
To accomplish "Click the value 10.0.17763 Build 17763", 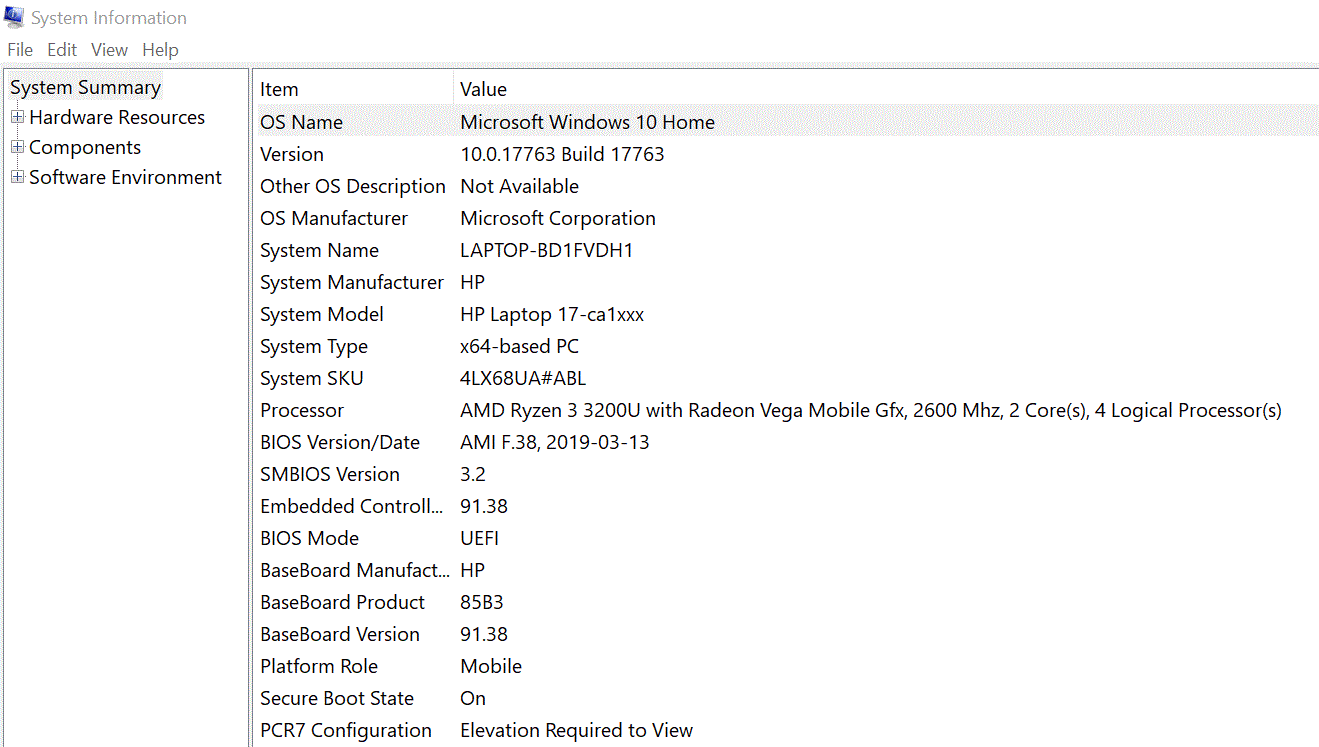I will 562,154.
